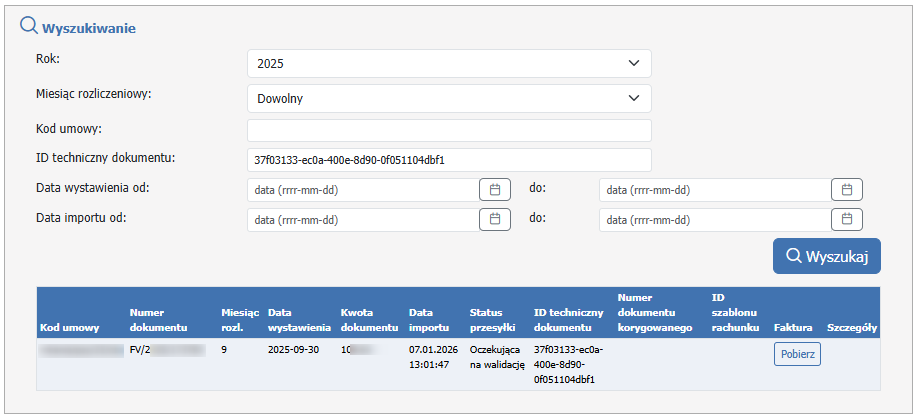Click the ID techniczny dokumentu input field
Screen dimensions: 918x419
tap(449, 160)
